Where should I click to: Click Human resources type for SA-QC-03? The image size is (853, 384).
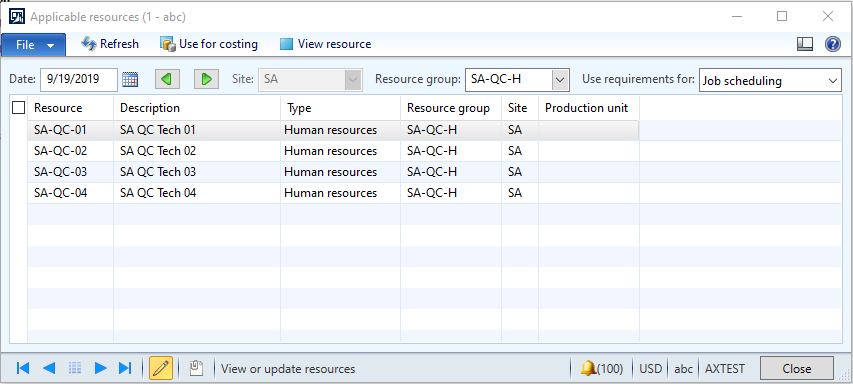click(x=341, y=172)
